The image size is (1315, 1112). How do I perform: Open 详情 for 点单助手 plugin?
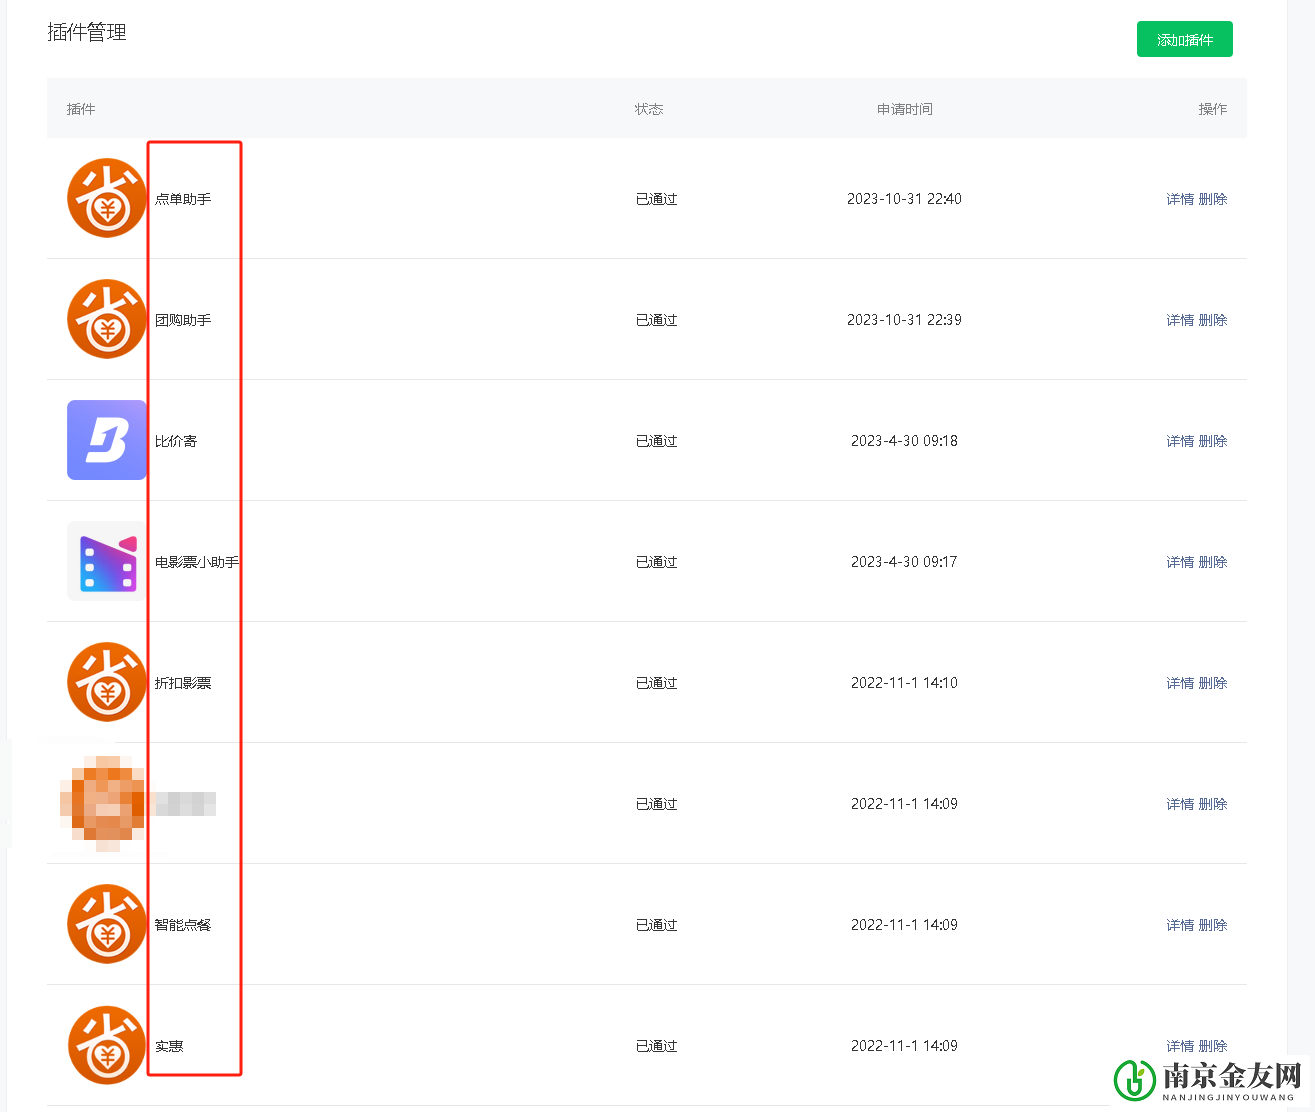[x=1180, y=199]
